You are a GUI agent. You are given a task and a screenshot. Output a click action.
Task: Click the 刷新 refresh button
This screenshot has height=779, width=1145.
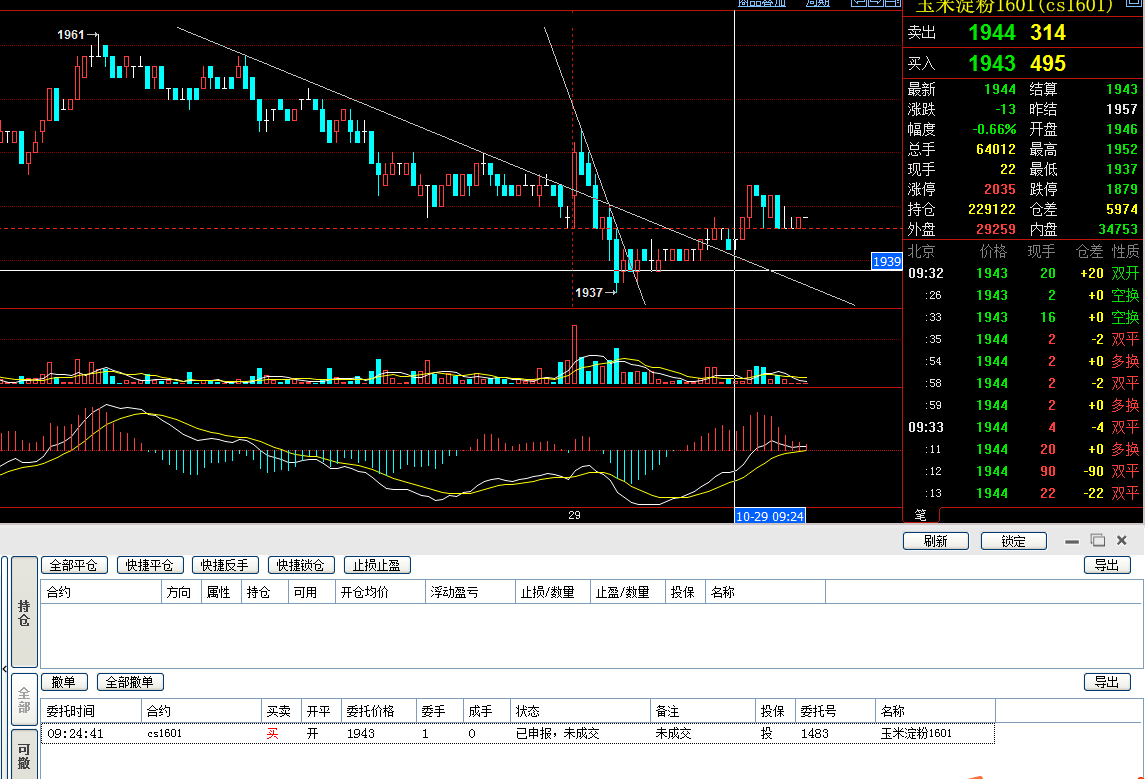(x=936, y=541)
